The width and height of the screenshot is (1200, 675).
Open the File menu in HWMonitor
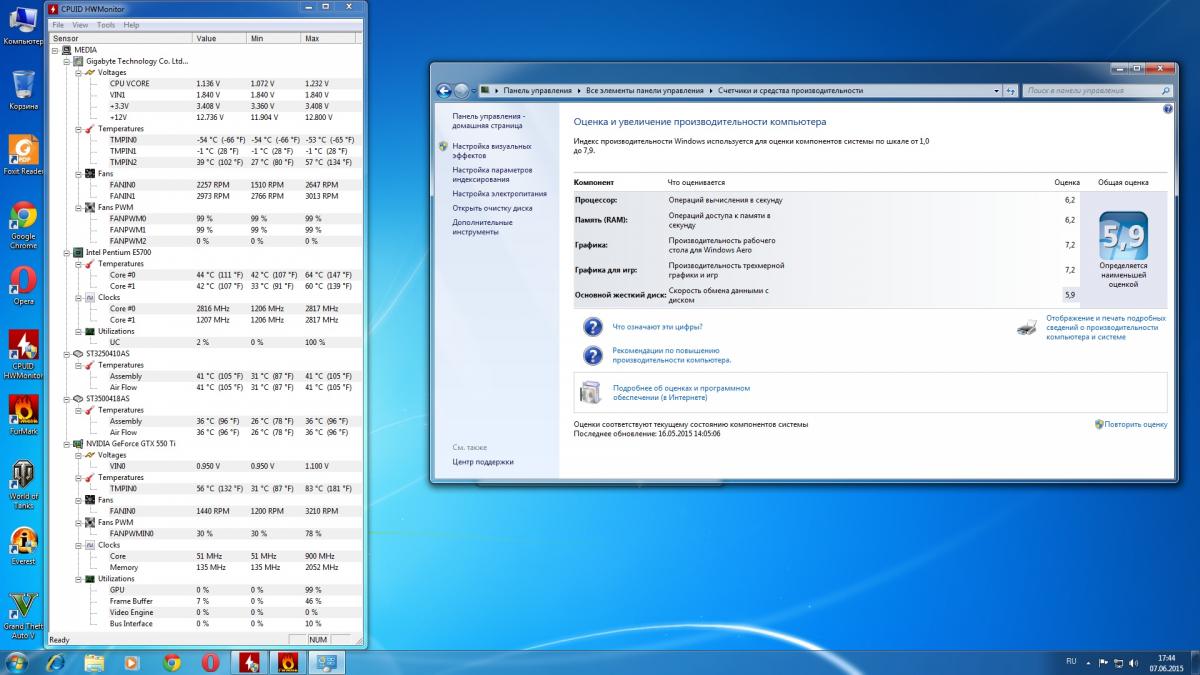click(x=57, y=25)
